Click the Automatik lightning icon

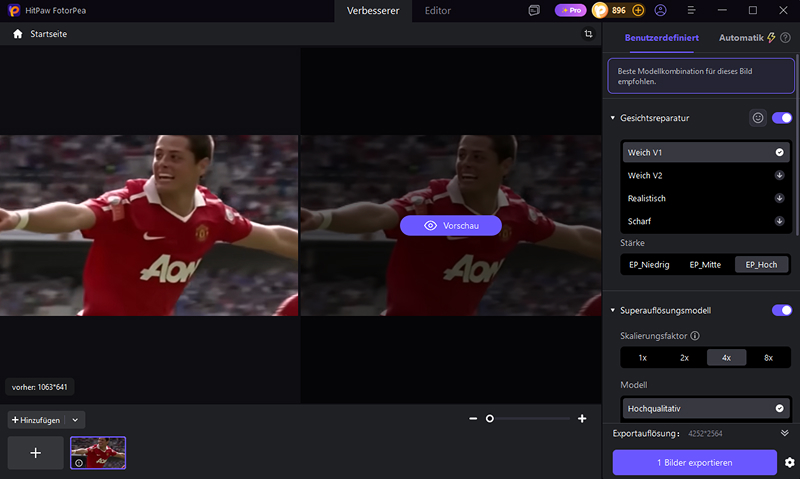click(x=771, y=37)
